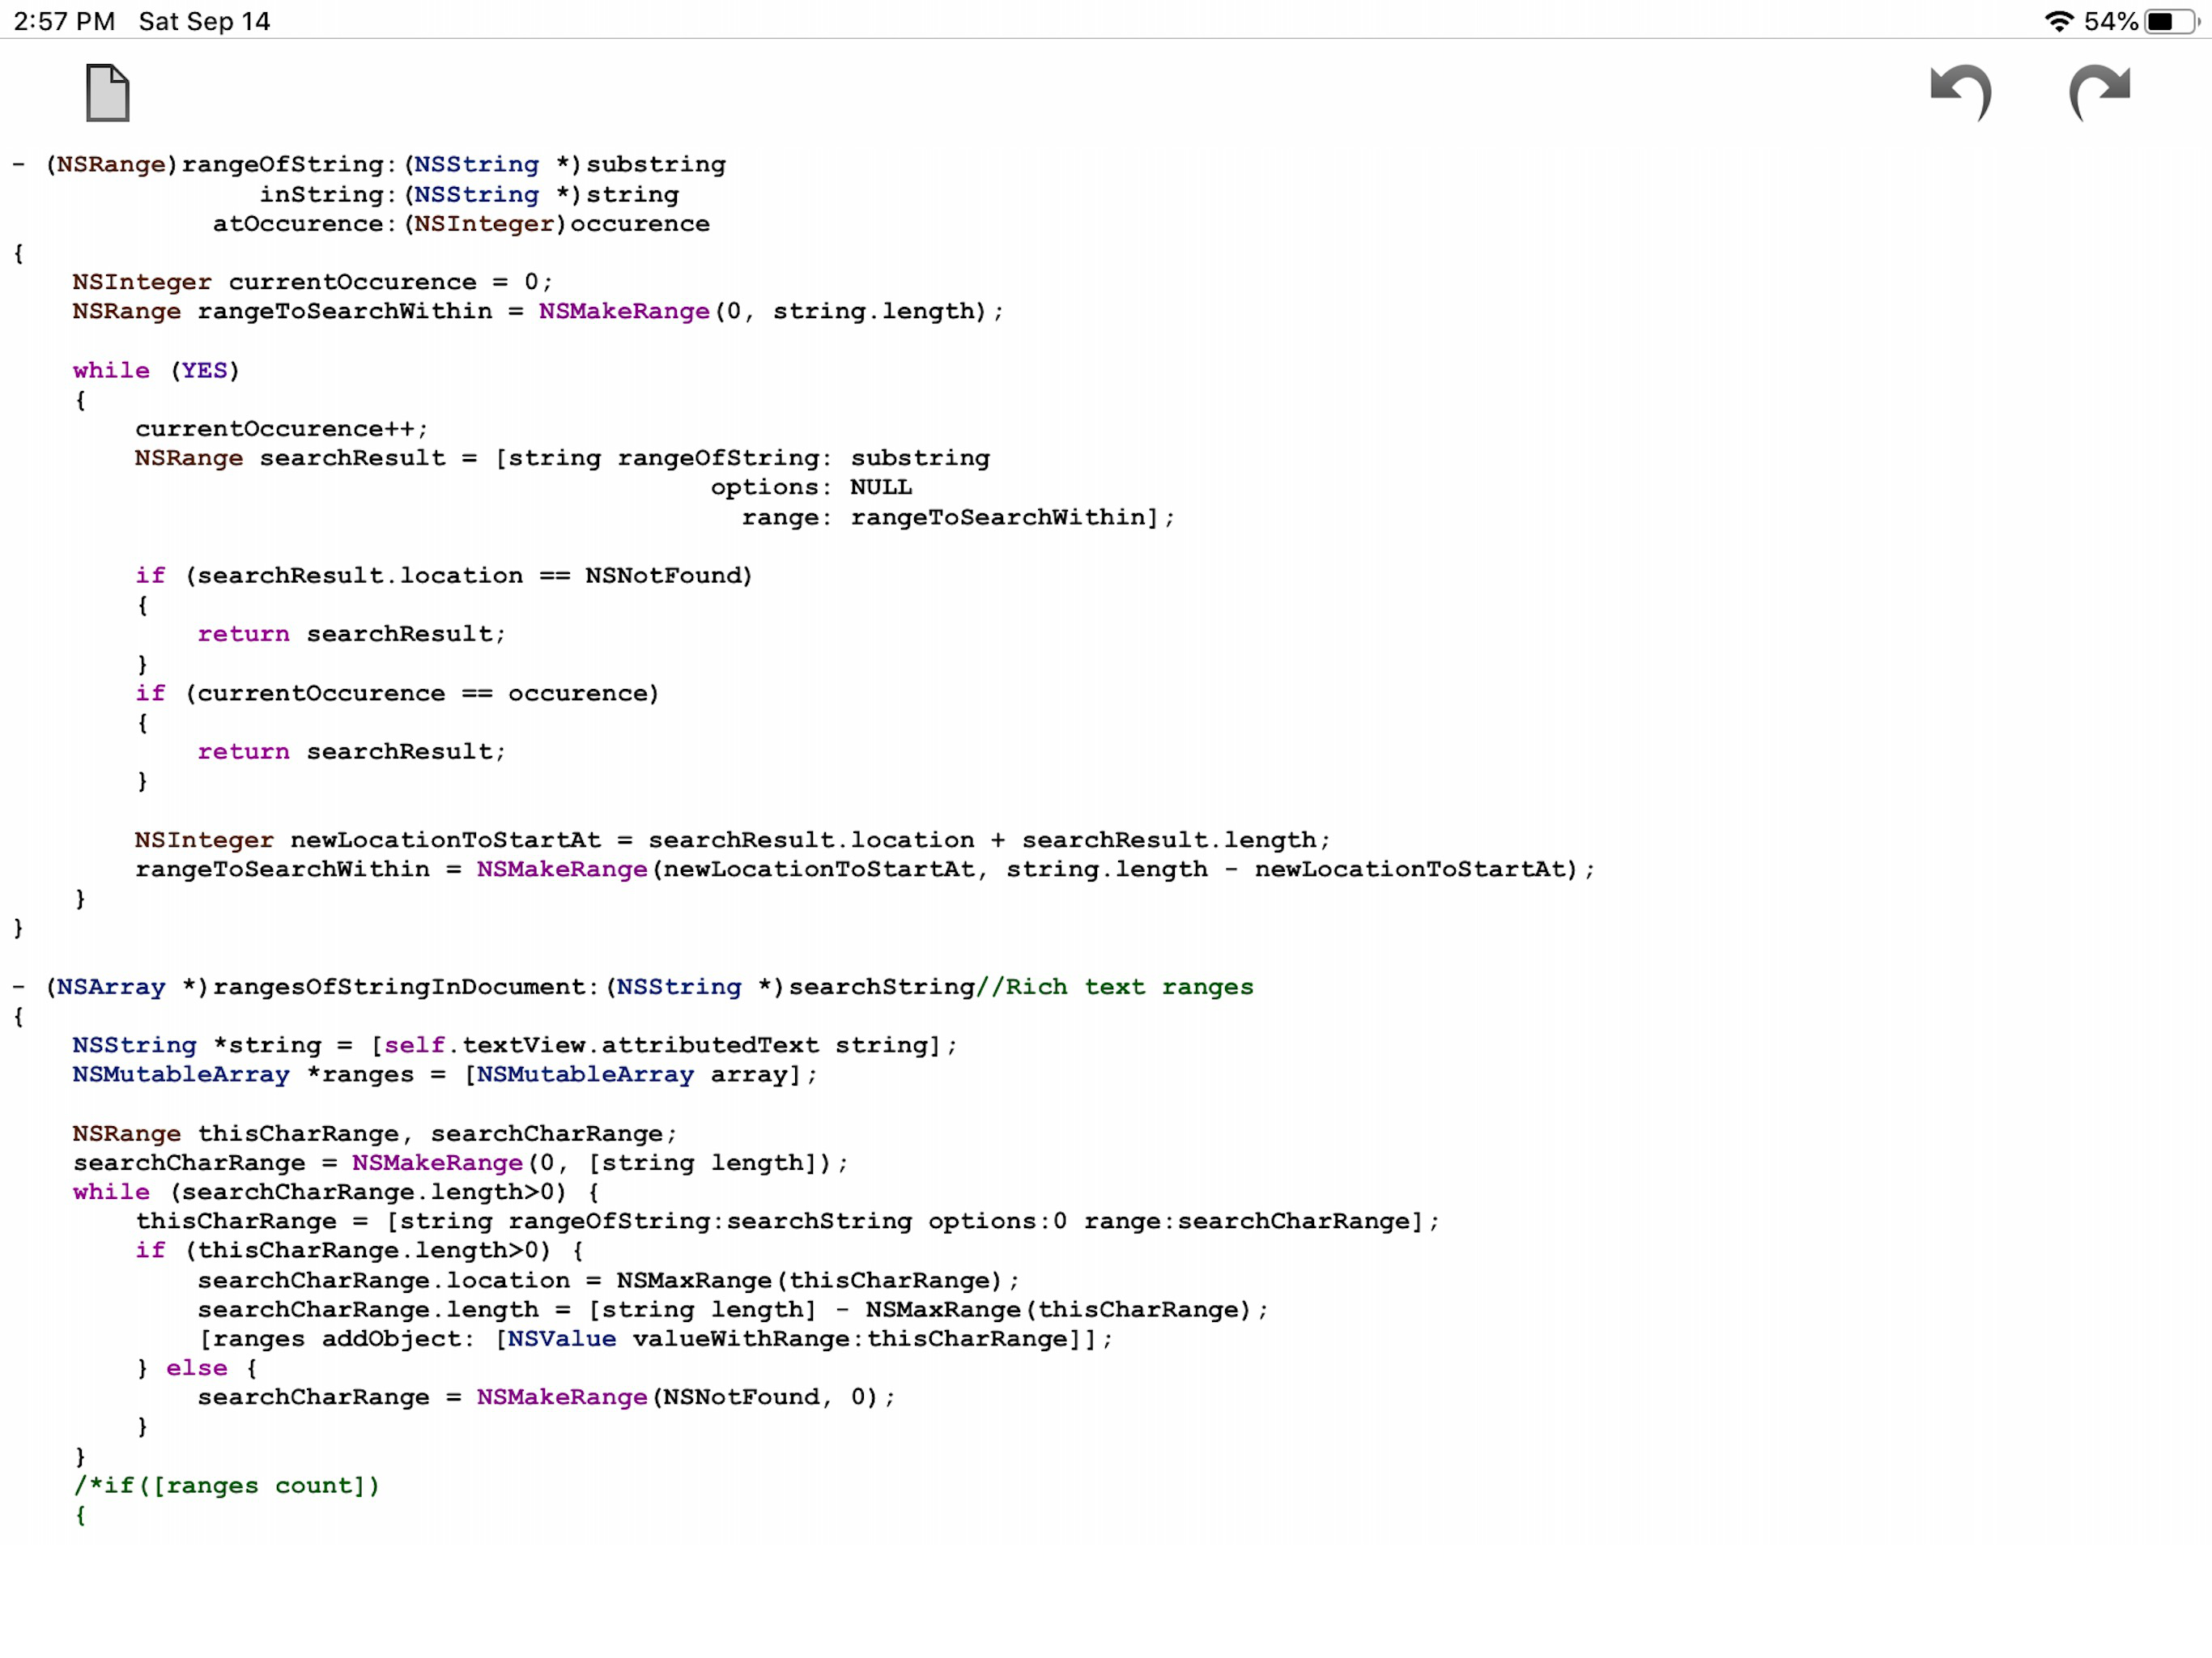Tap the undo arrow icon
2212x1658 pixels.
pyautogui.click(x=1961, y=93)
